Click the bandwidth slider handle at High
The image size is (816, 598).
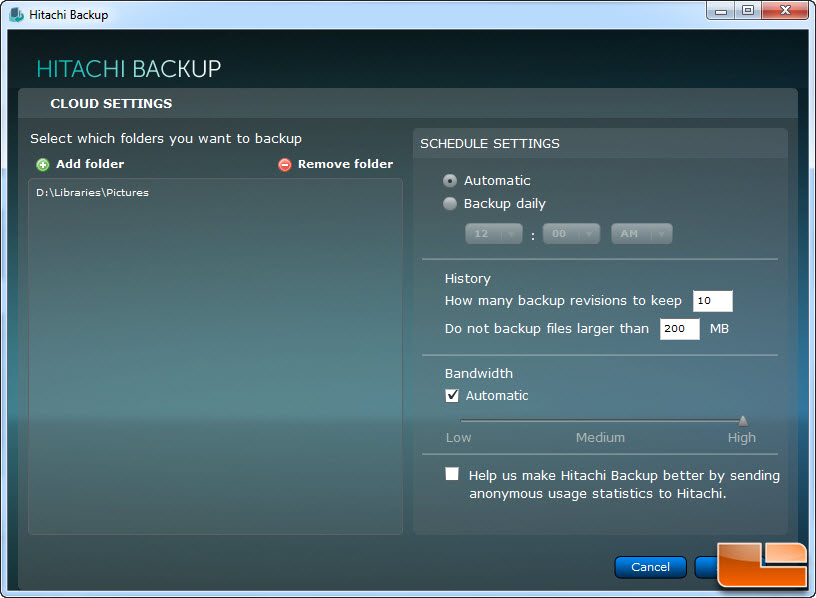click(743, 421)
